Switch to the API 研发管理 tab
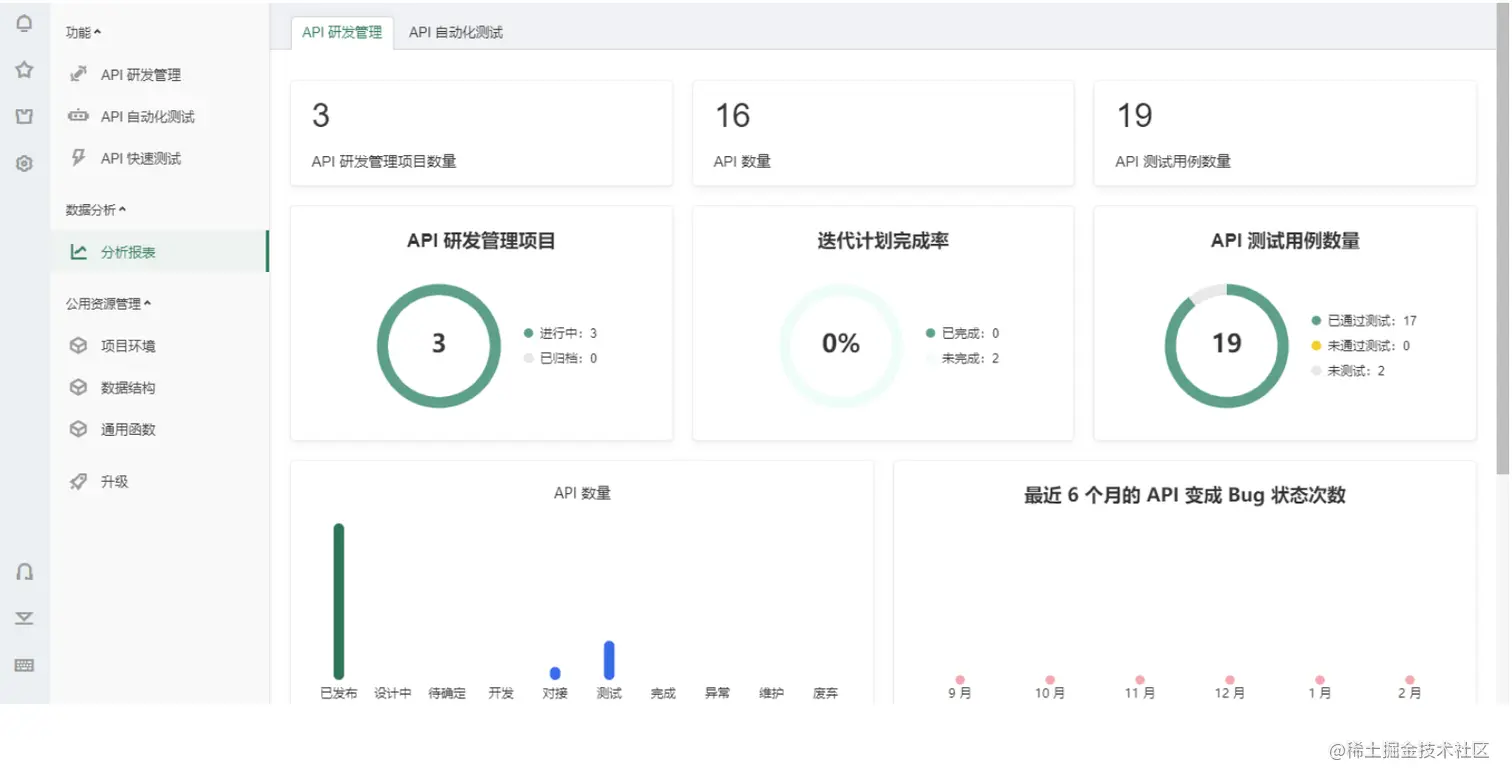The image size is (1512, 783). pos(342,33)
